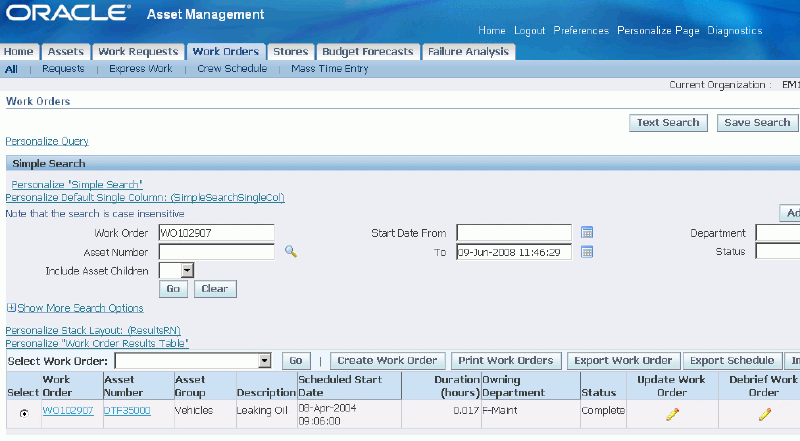Click the Export Schedule button

pos(732,361)
